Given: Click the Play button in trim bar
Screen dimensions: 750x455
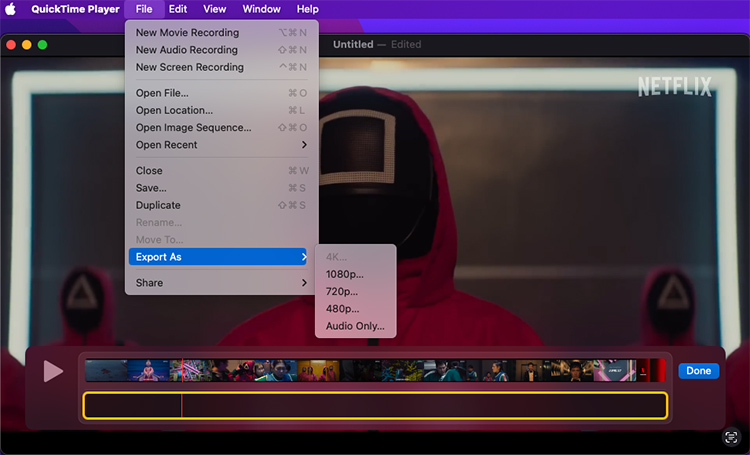Looking at the screenshot, I should point(53,371).
